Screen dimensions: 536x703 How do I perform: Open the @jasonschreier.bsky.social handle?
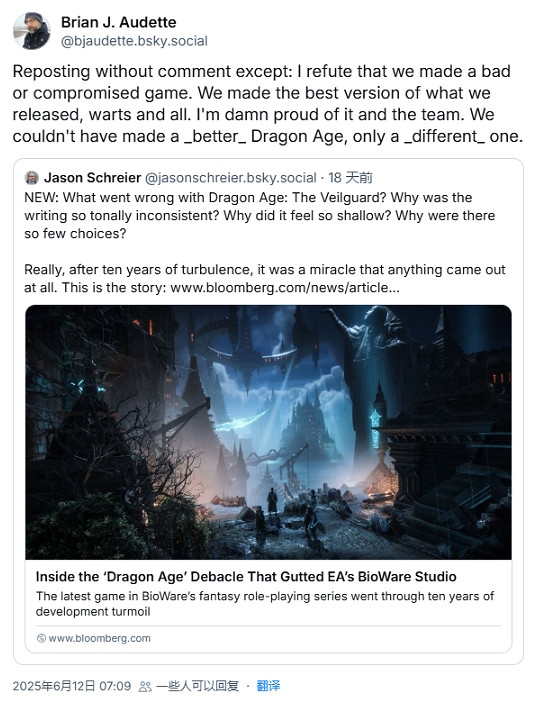(231, 178)
